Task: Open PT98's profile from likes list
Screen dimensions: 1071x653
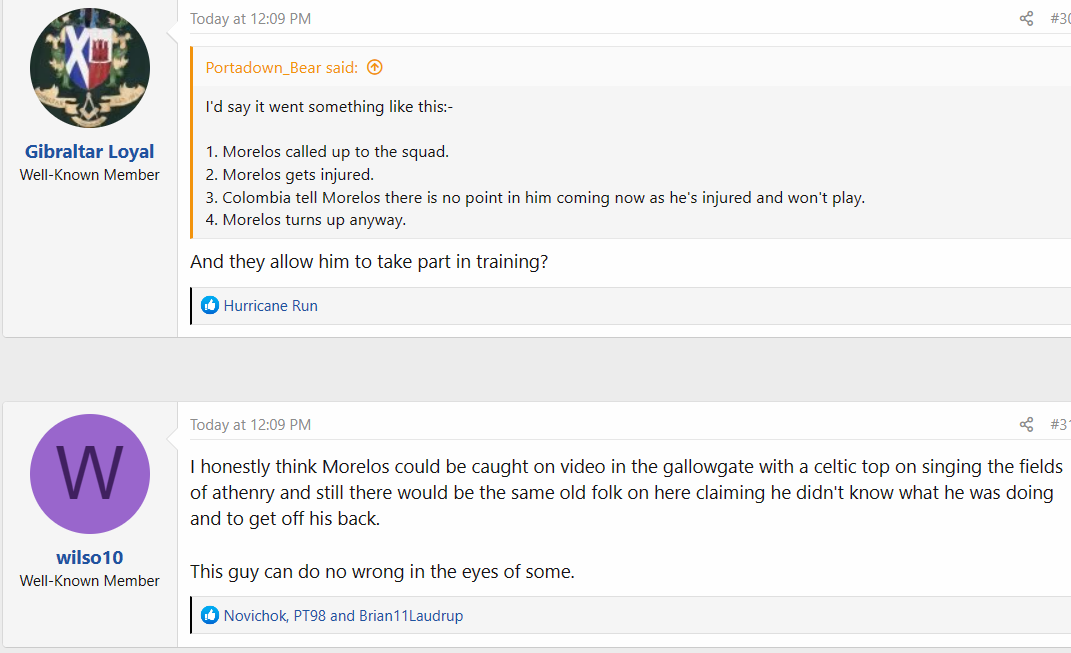Action: 309,615
